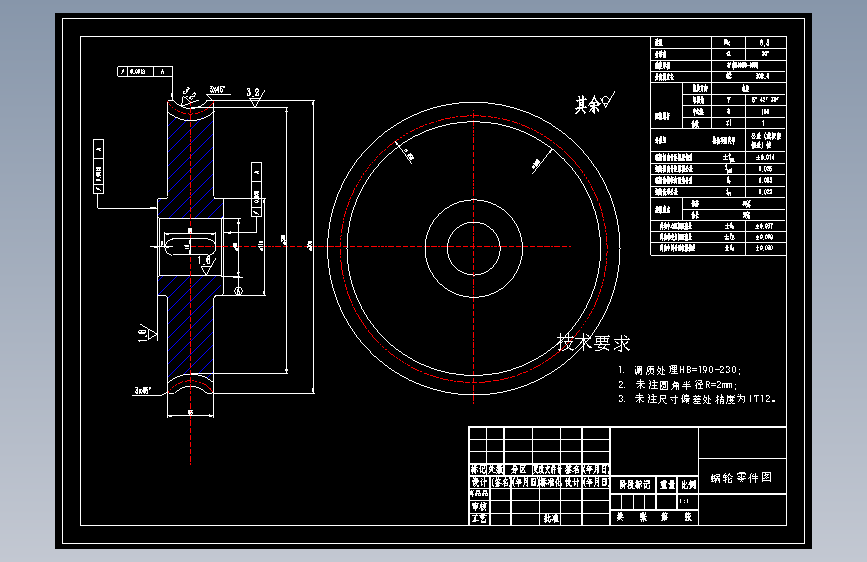
Task: Click the 工艺 row label in title block
Action: click(x=479, y=518)
